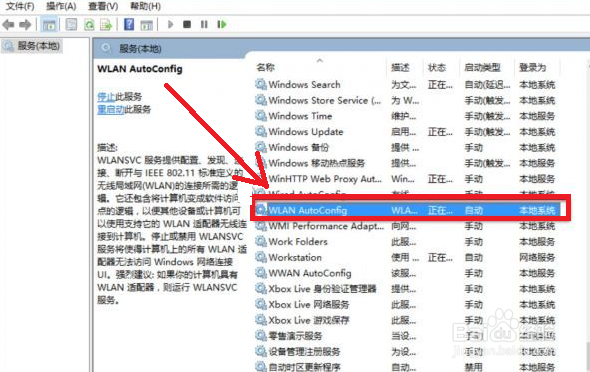Select the Windows Time service name

point(300,116)
